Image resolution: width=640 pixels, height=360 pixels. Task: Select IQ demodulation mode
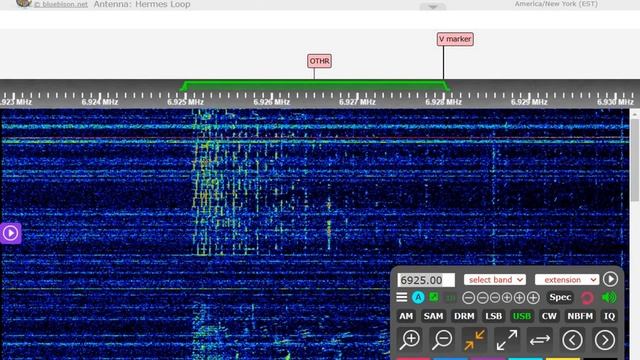[x=609, y=316]
